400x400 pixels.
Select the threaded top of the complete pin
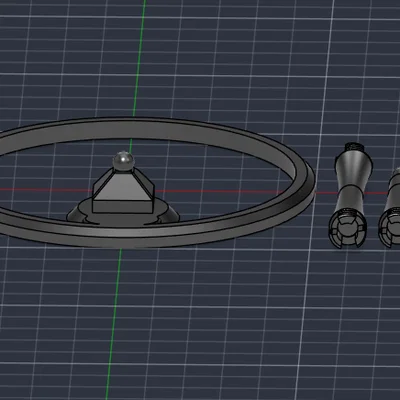click(x=355, y=147)
